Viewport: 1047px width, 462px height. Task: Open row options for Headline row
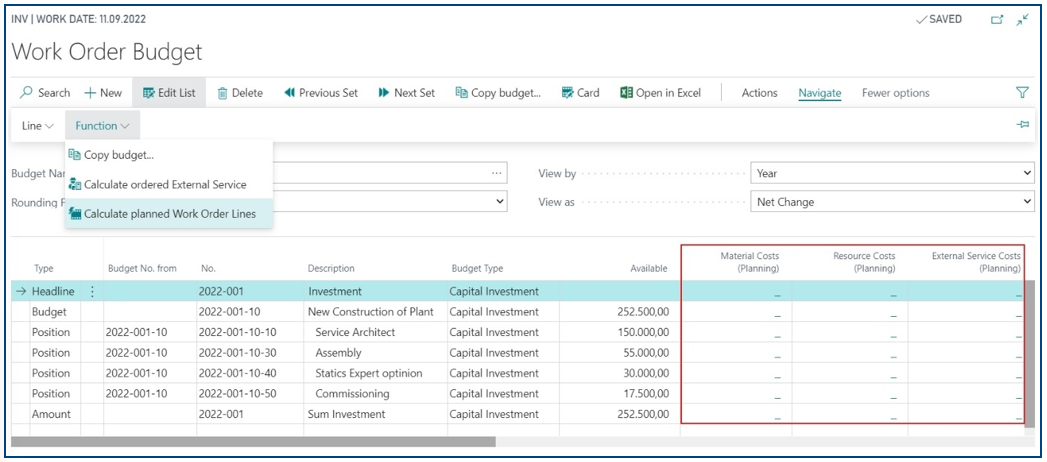92,291
